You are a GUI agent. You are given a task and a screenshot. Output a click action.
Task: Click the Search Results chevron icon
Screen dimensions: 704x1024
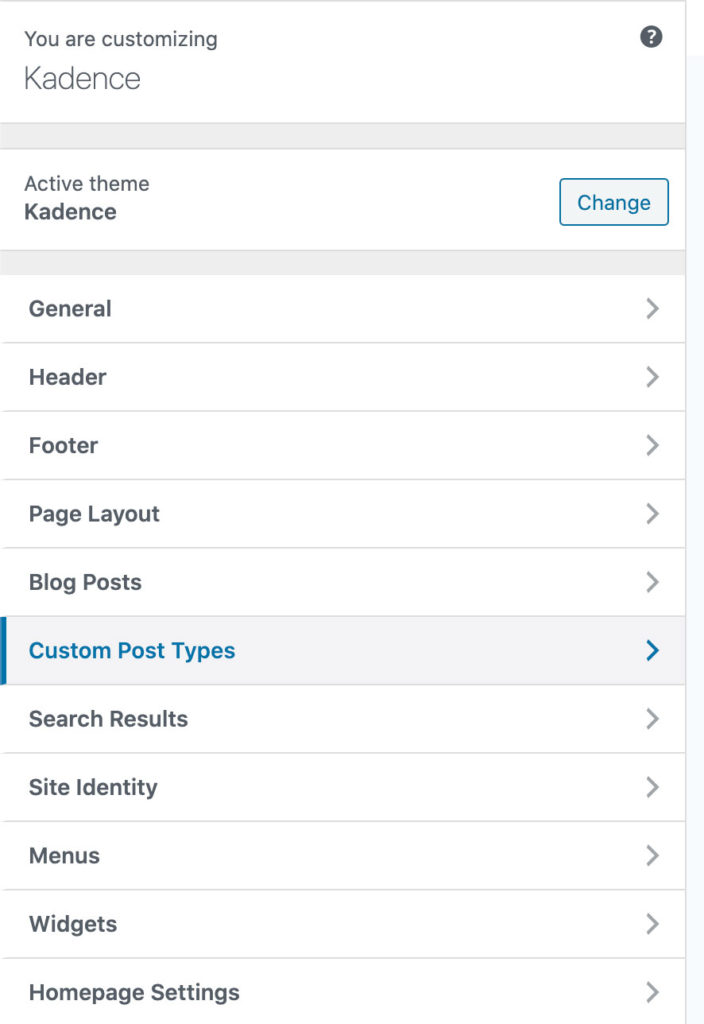click(x=652, y=719)
